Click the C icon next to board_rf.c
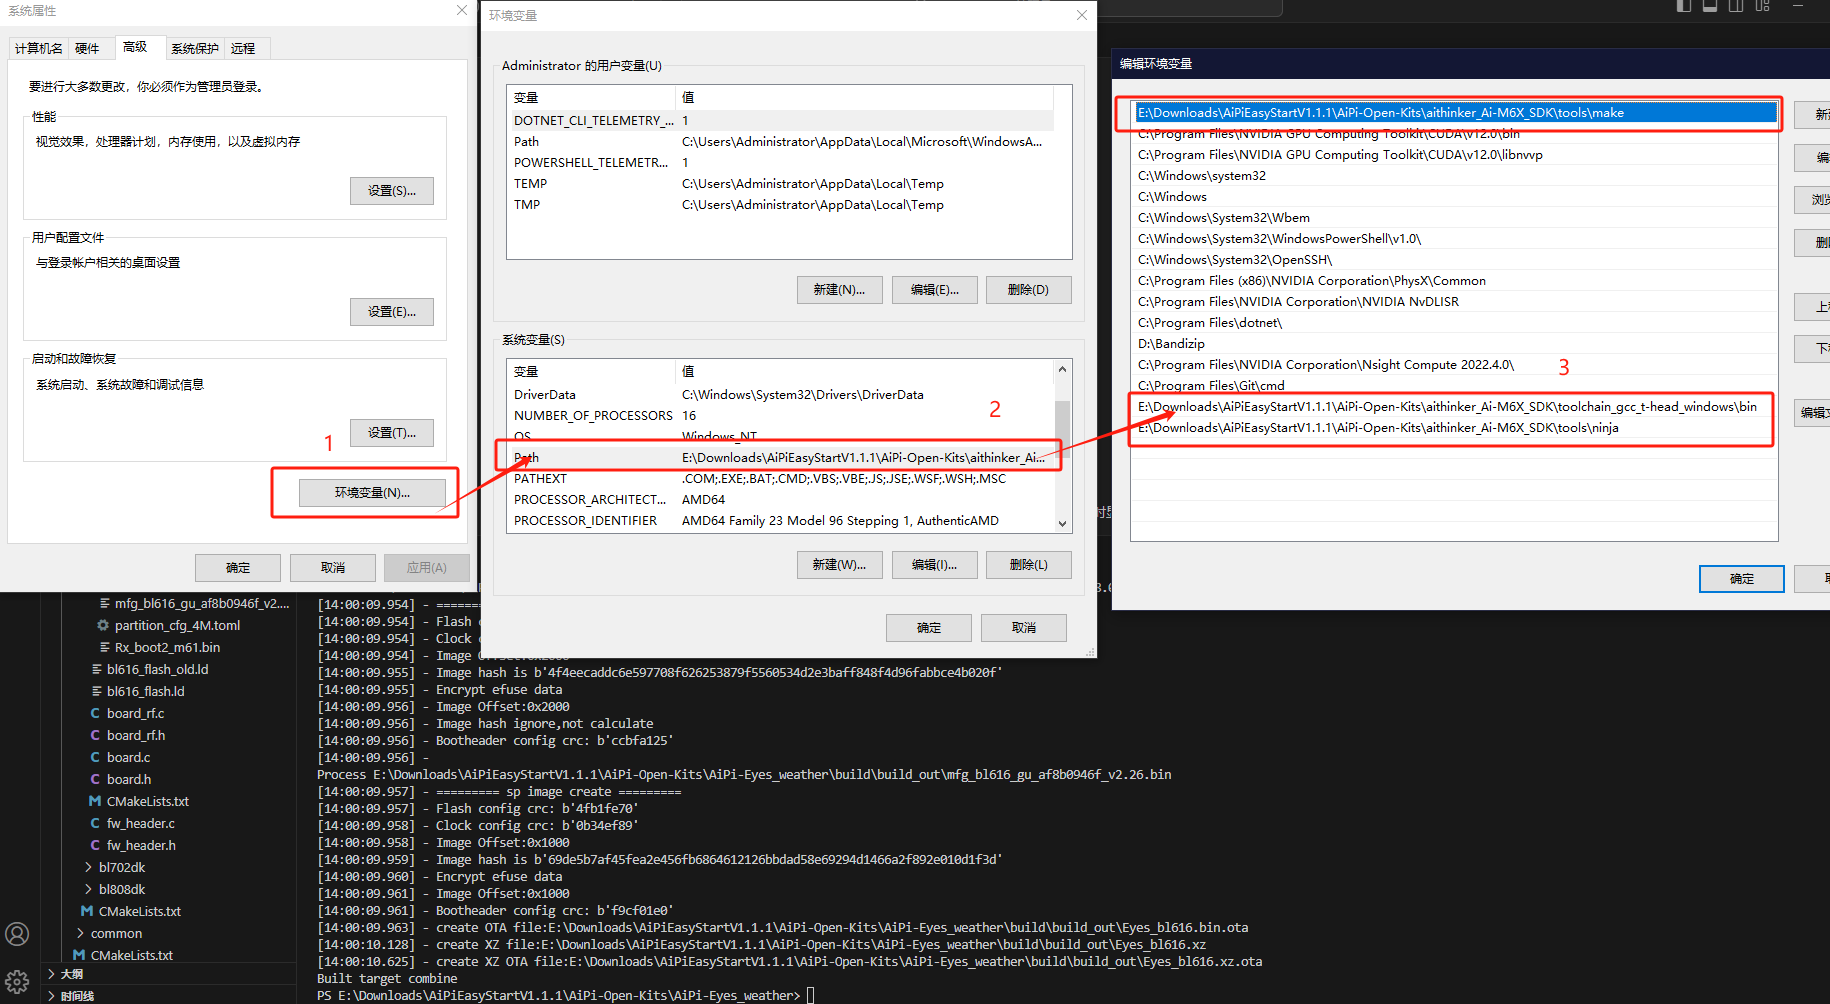 pyautogui.click(x=95, y=713)
